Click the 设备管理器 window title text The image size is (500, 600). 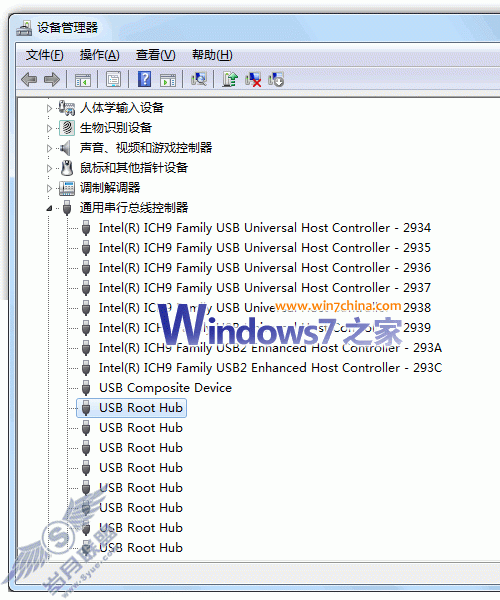click(x=67, y=28)
